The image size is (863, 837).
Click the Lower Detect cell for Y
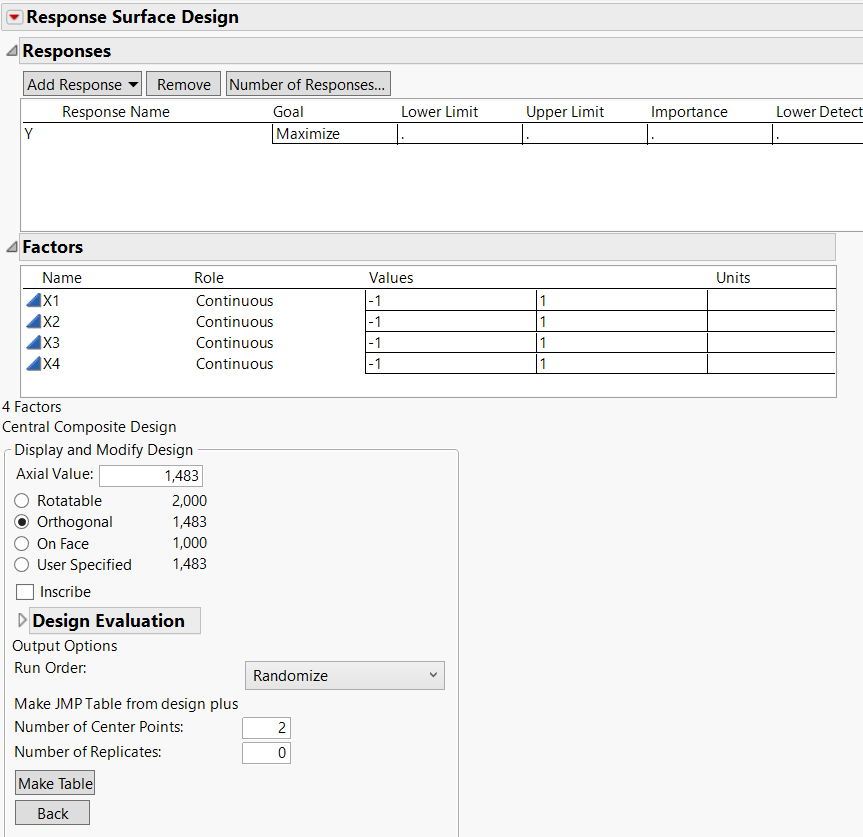pyautogui.click(x=818, y=134)
